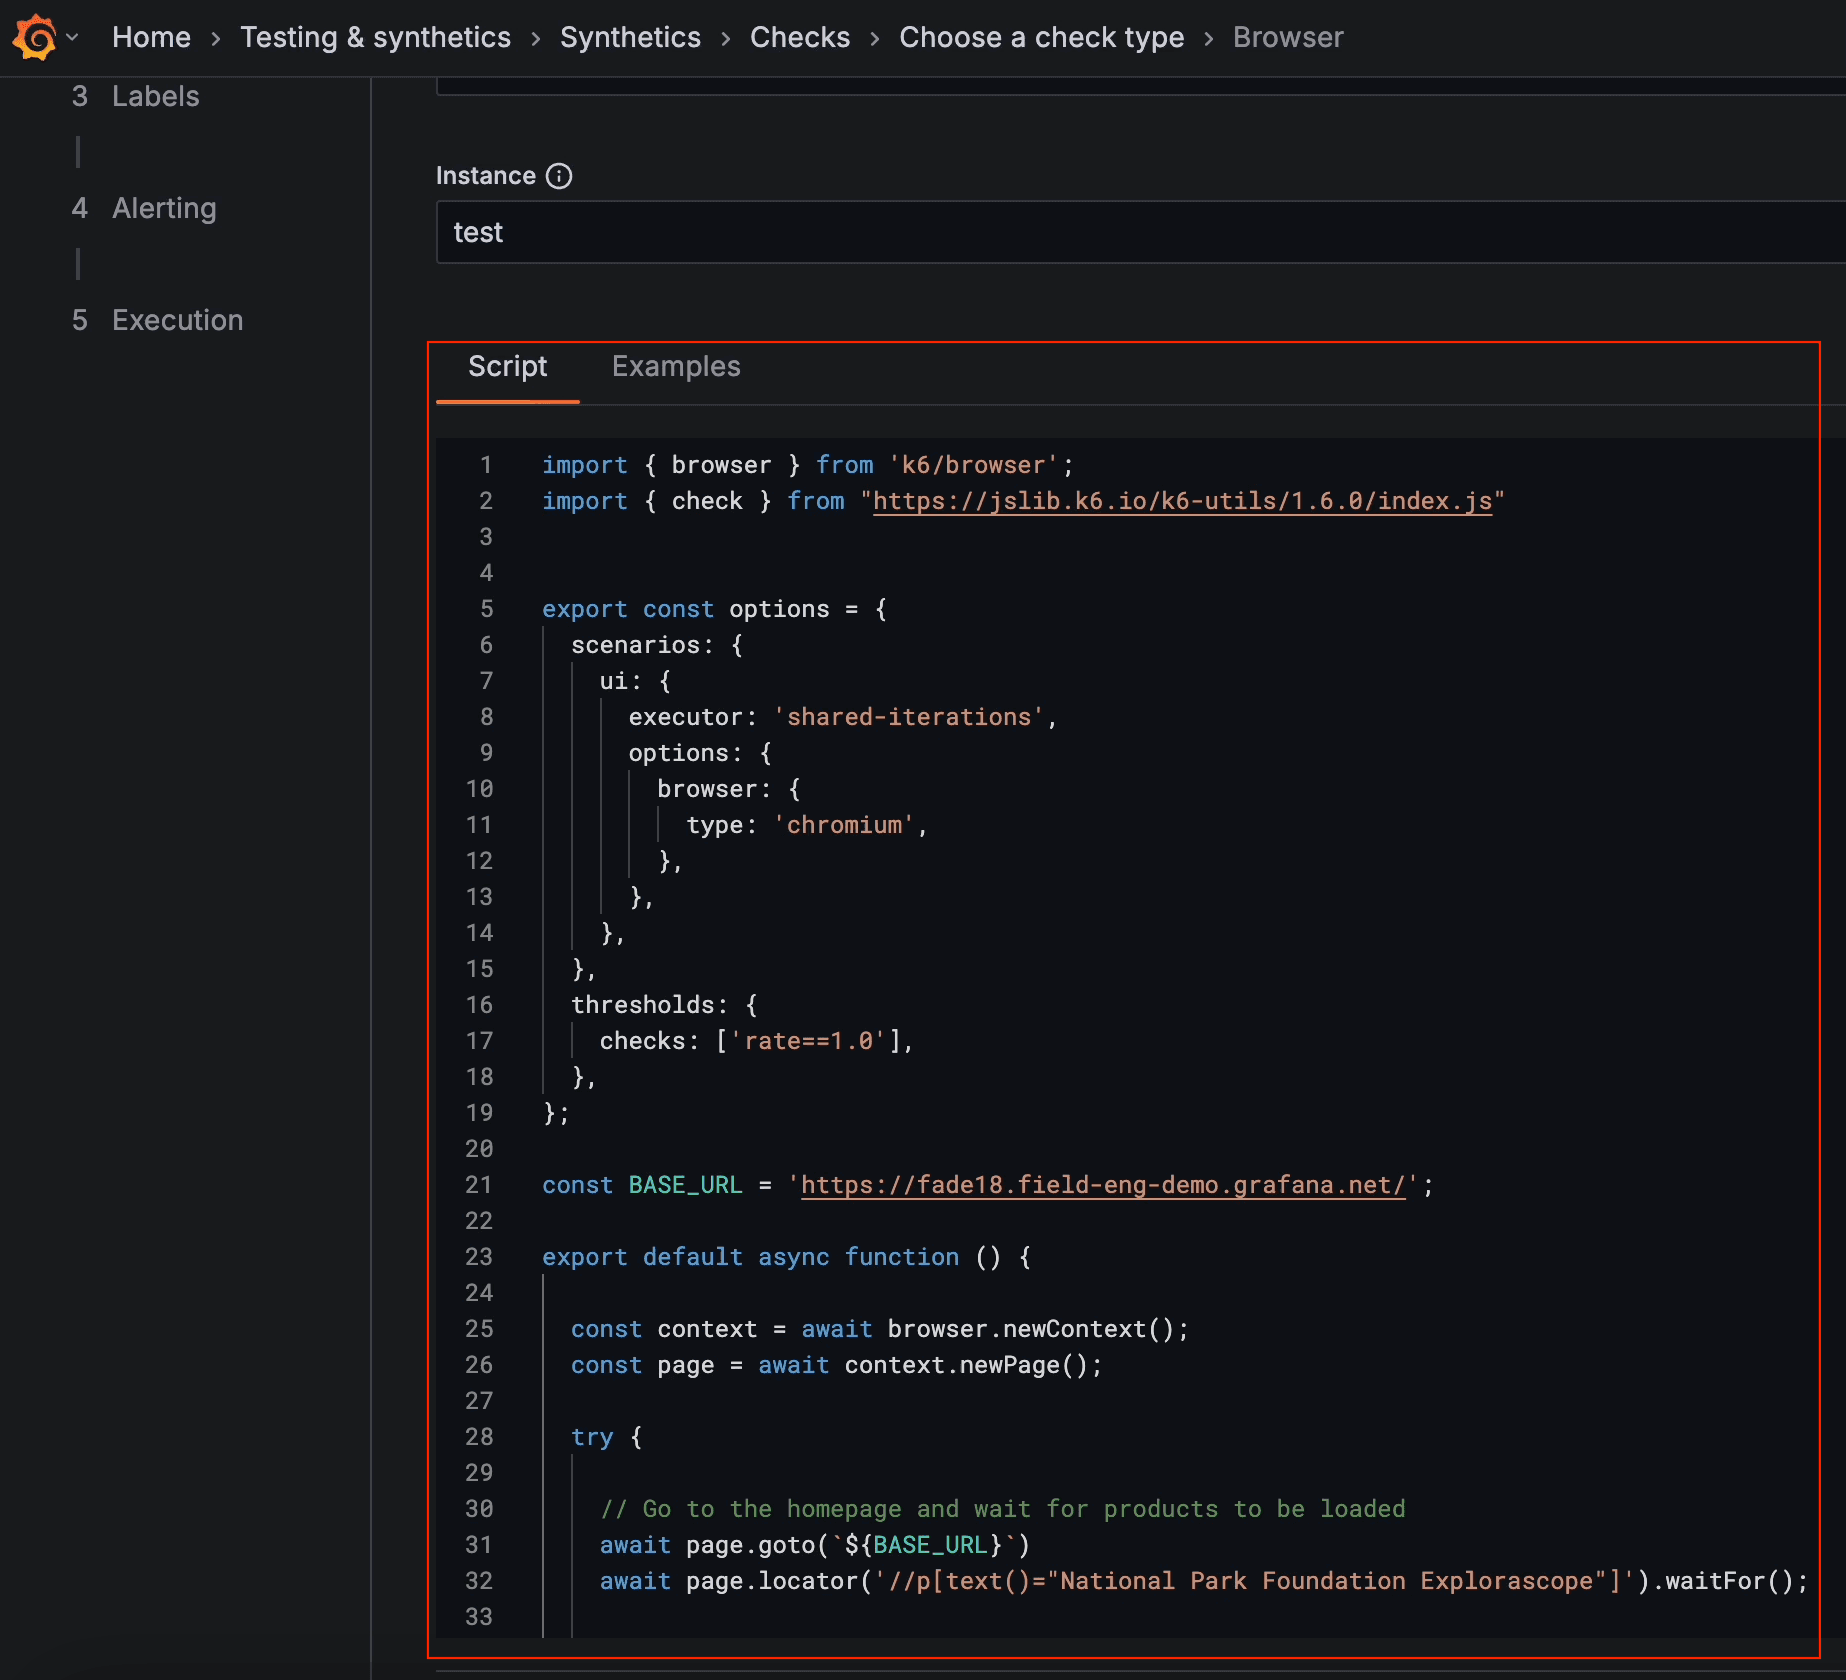1846x1680 pixels.
Task: Open the Checks breadcrumb entry
Action: coord(799,37)
